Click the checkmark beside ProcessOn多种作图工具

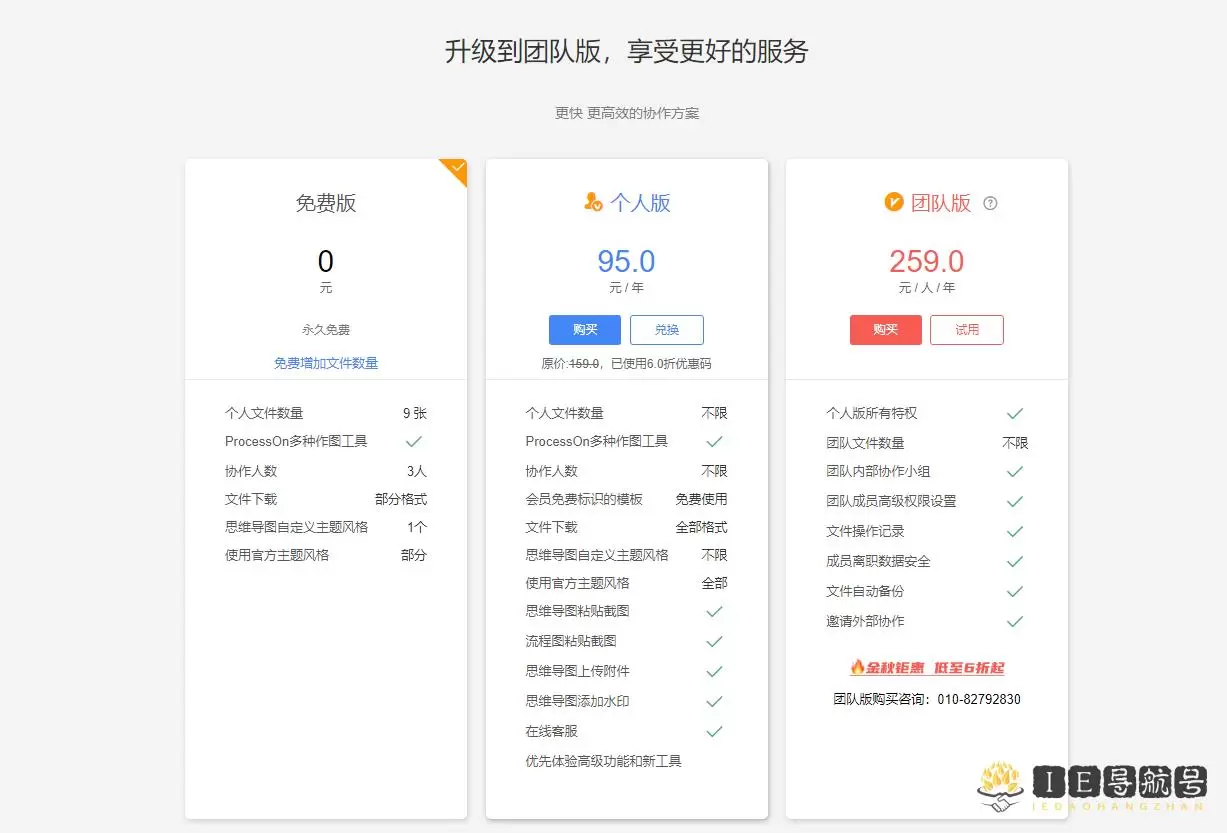pyautogui.click(x=414, y=441)
